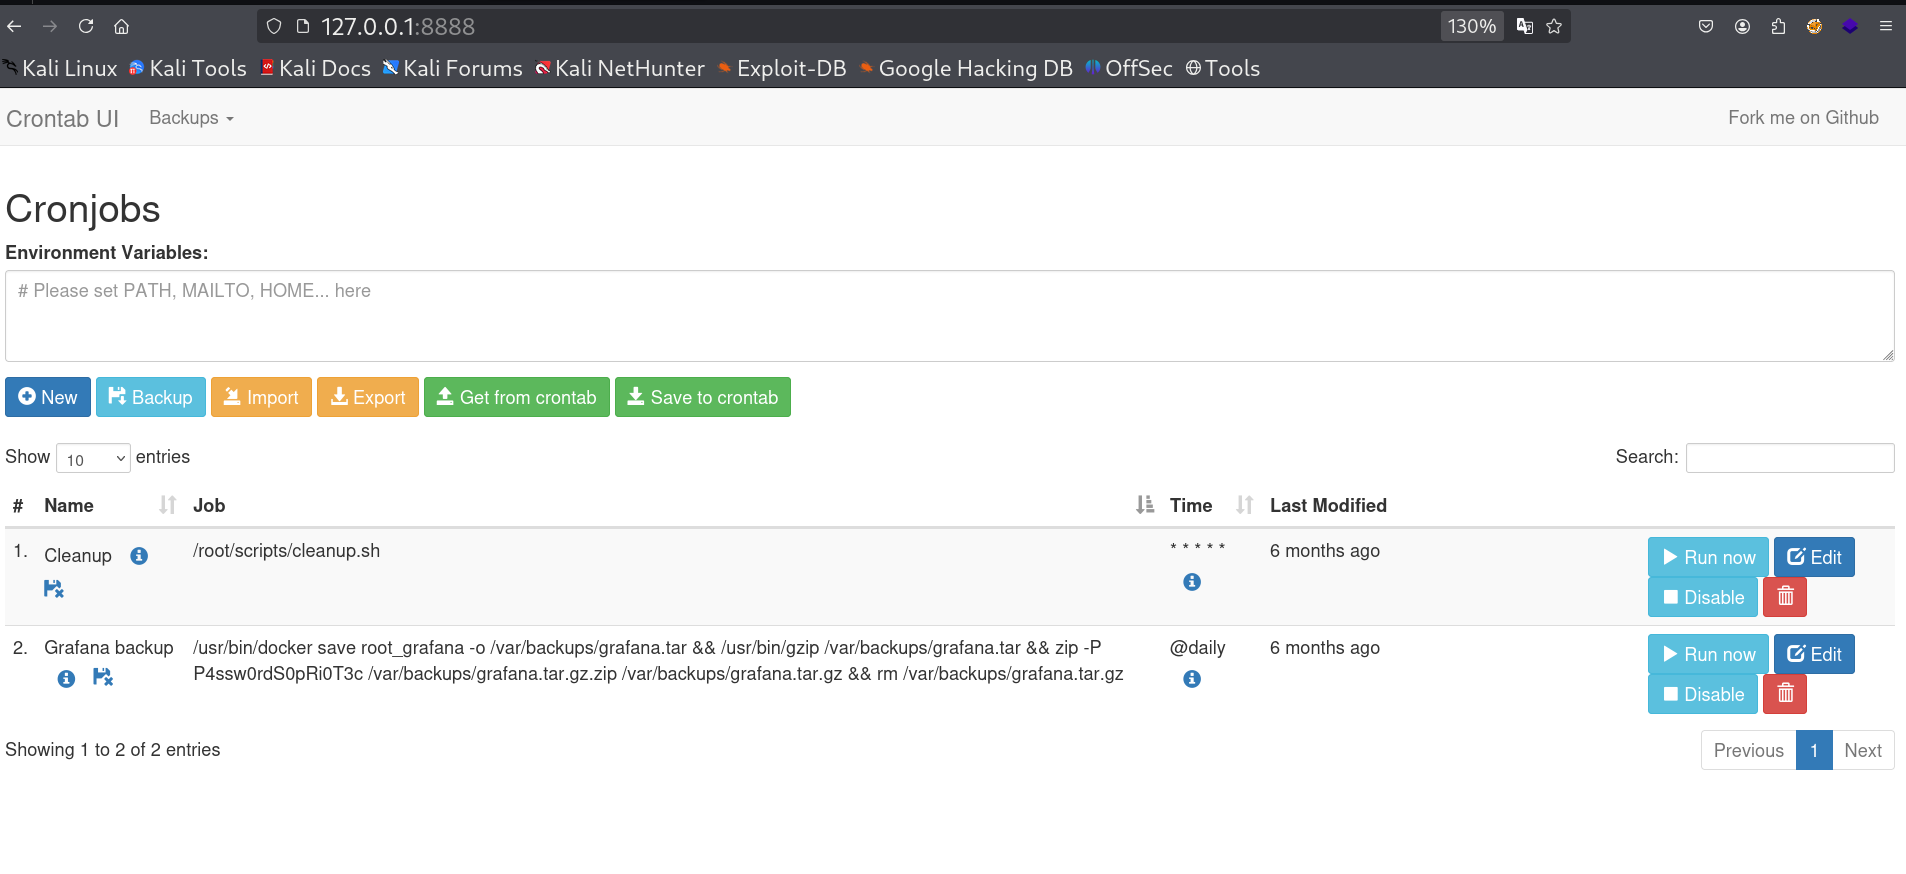Disable the Grafana backup job

[x=1703, y=694]
